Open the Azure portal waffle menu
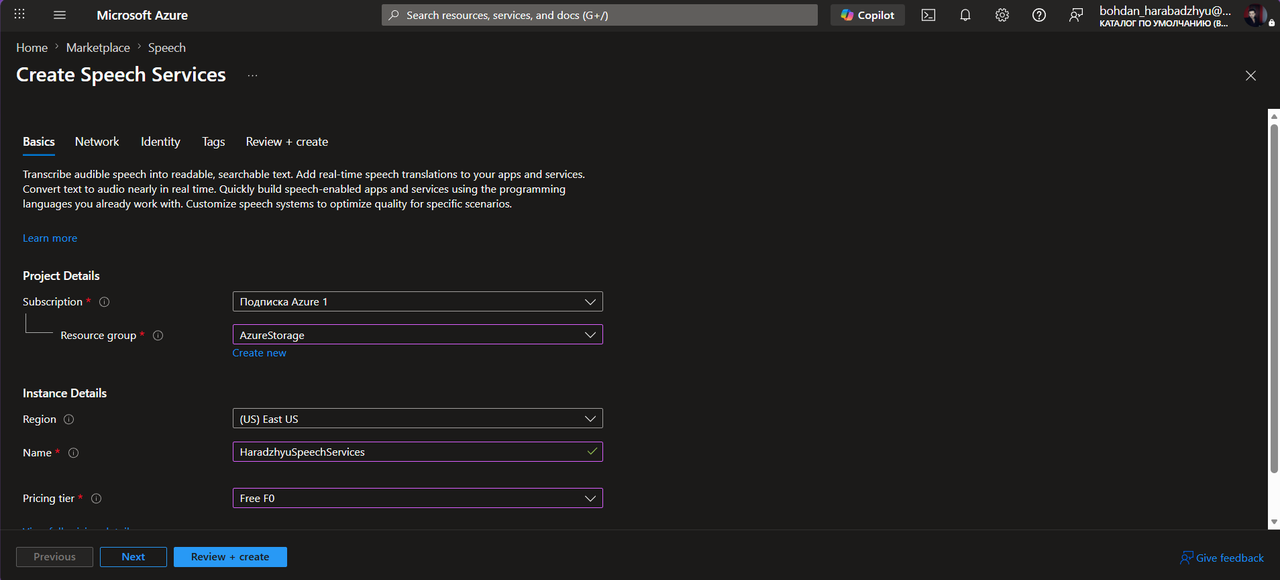Viewport: 1280px width, 580px height. click(20, 15)
